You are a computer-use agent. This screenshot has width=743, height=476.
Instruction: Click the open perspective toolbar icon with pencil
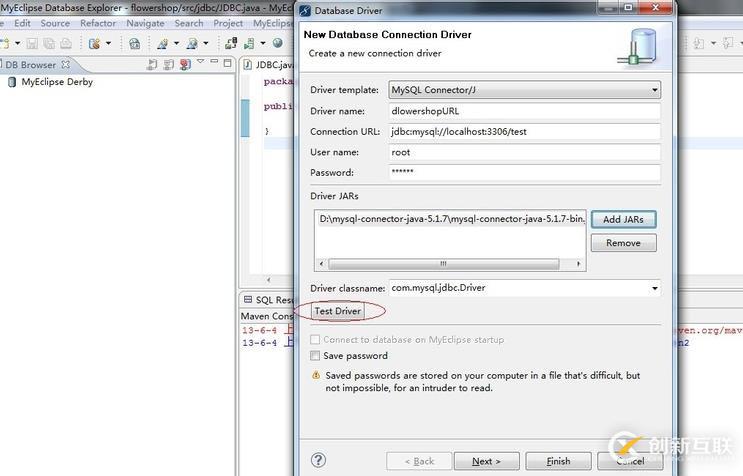[x=163, y=44]
